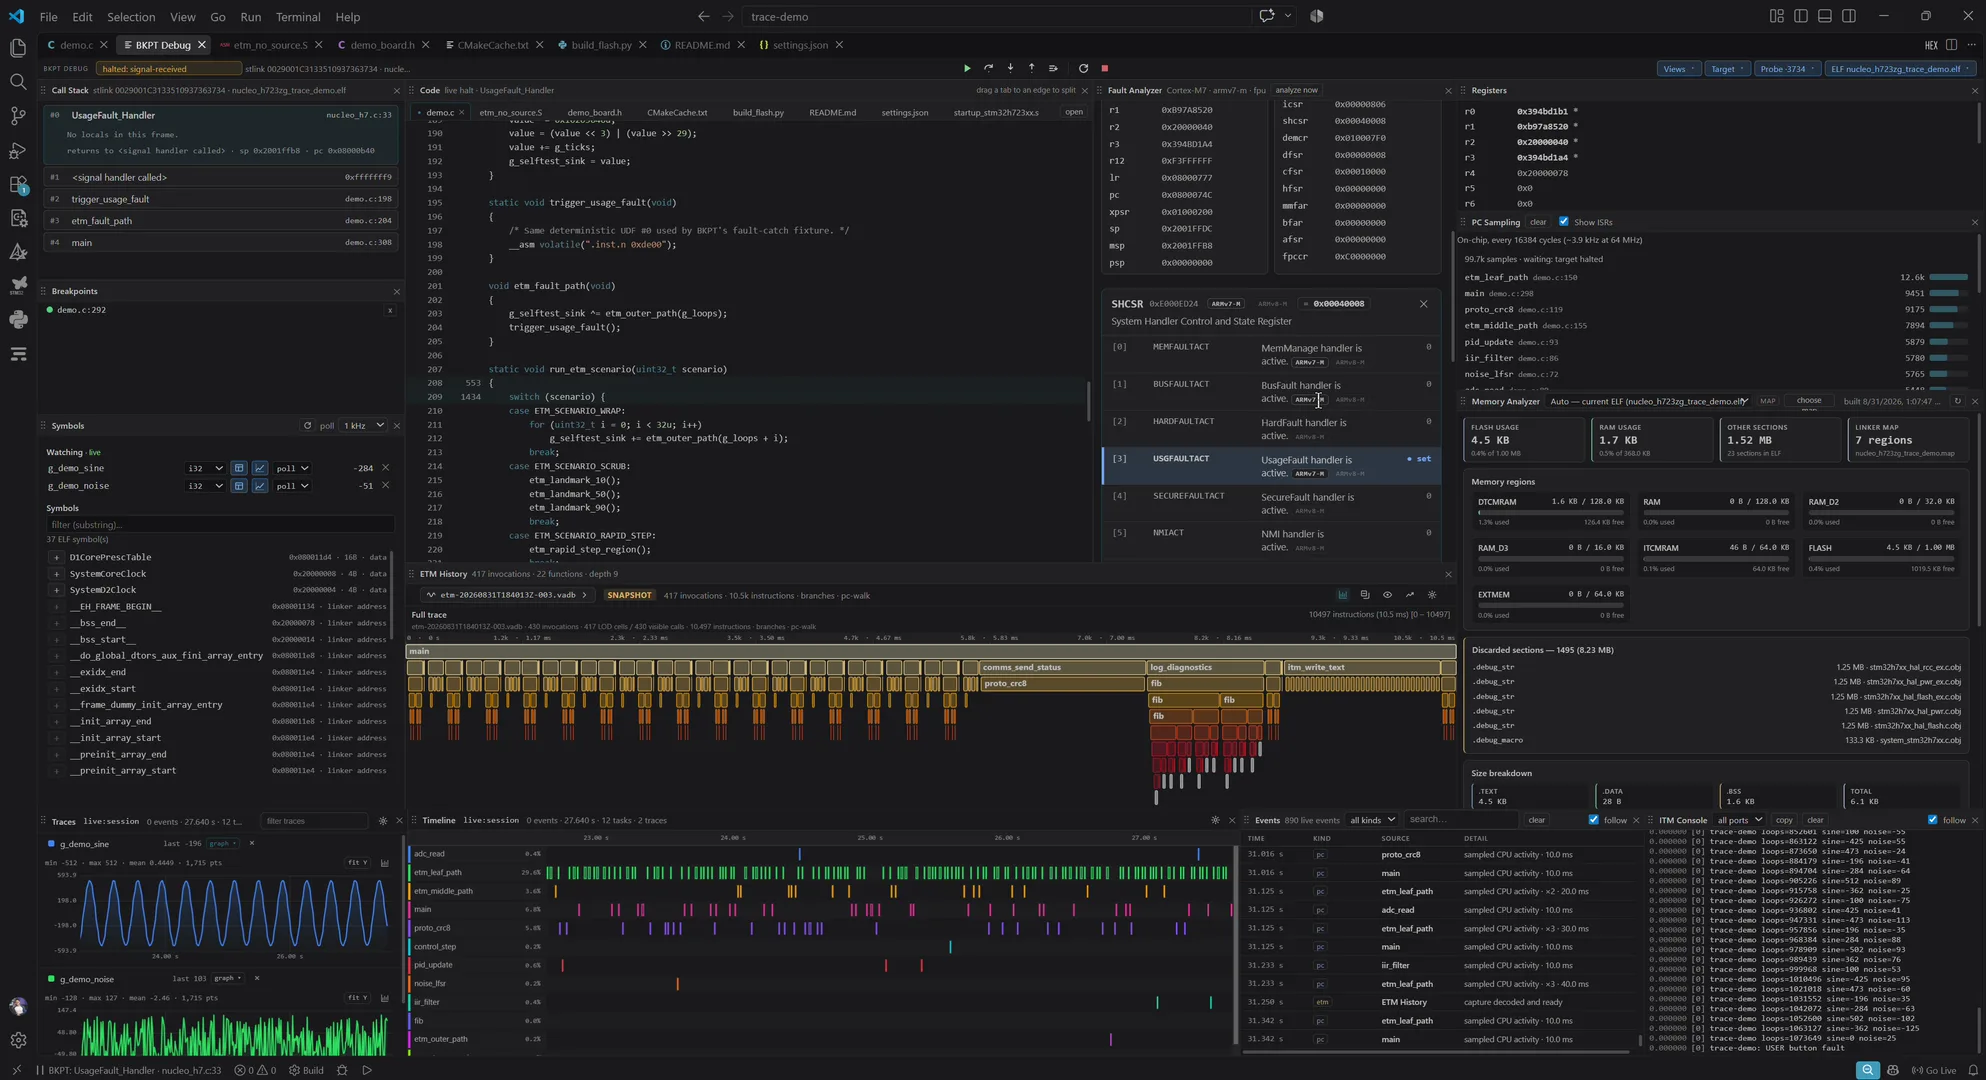This screenshot has width=1986, height=1080.
Task: Open the i32 type dropdown for g_demo_sine
Action: [x=205, y=468]
